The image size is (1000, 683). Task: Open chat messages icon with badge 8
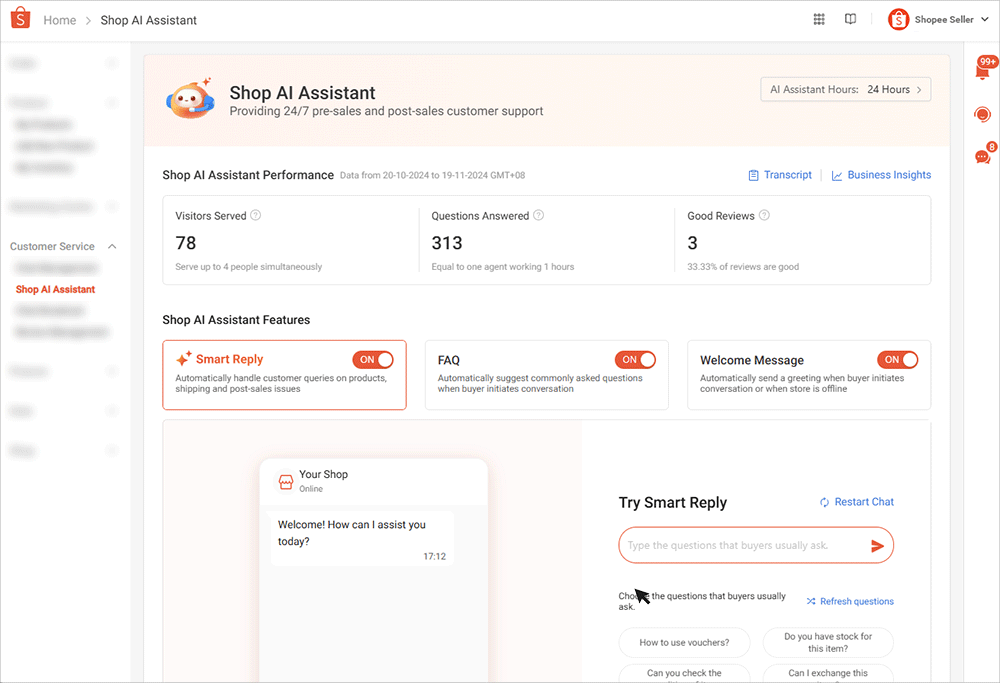[x=983, y=154]
